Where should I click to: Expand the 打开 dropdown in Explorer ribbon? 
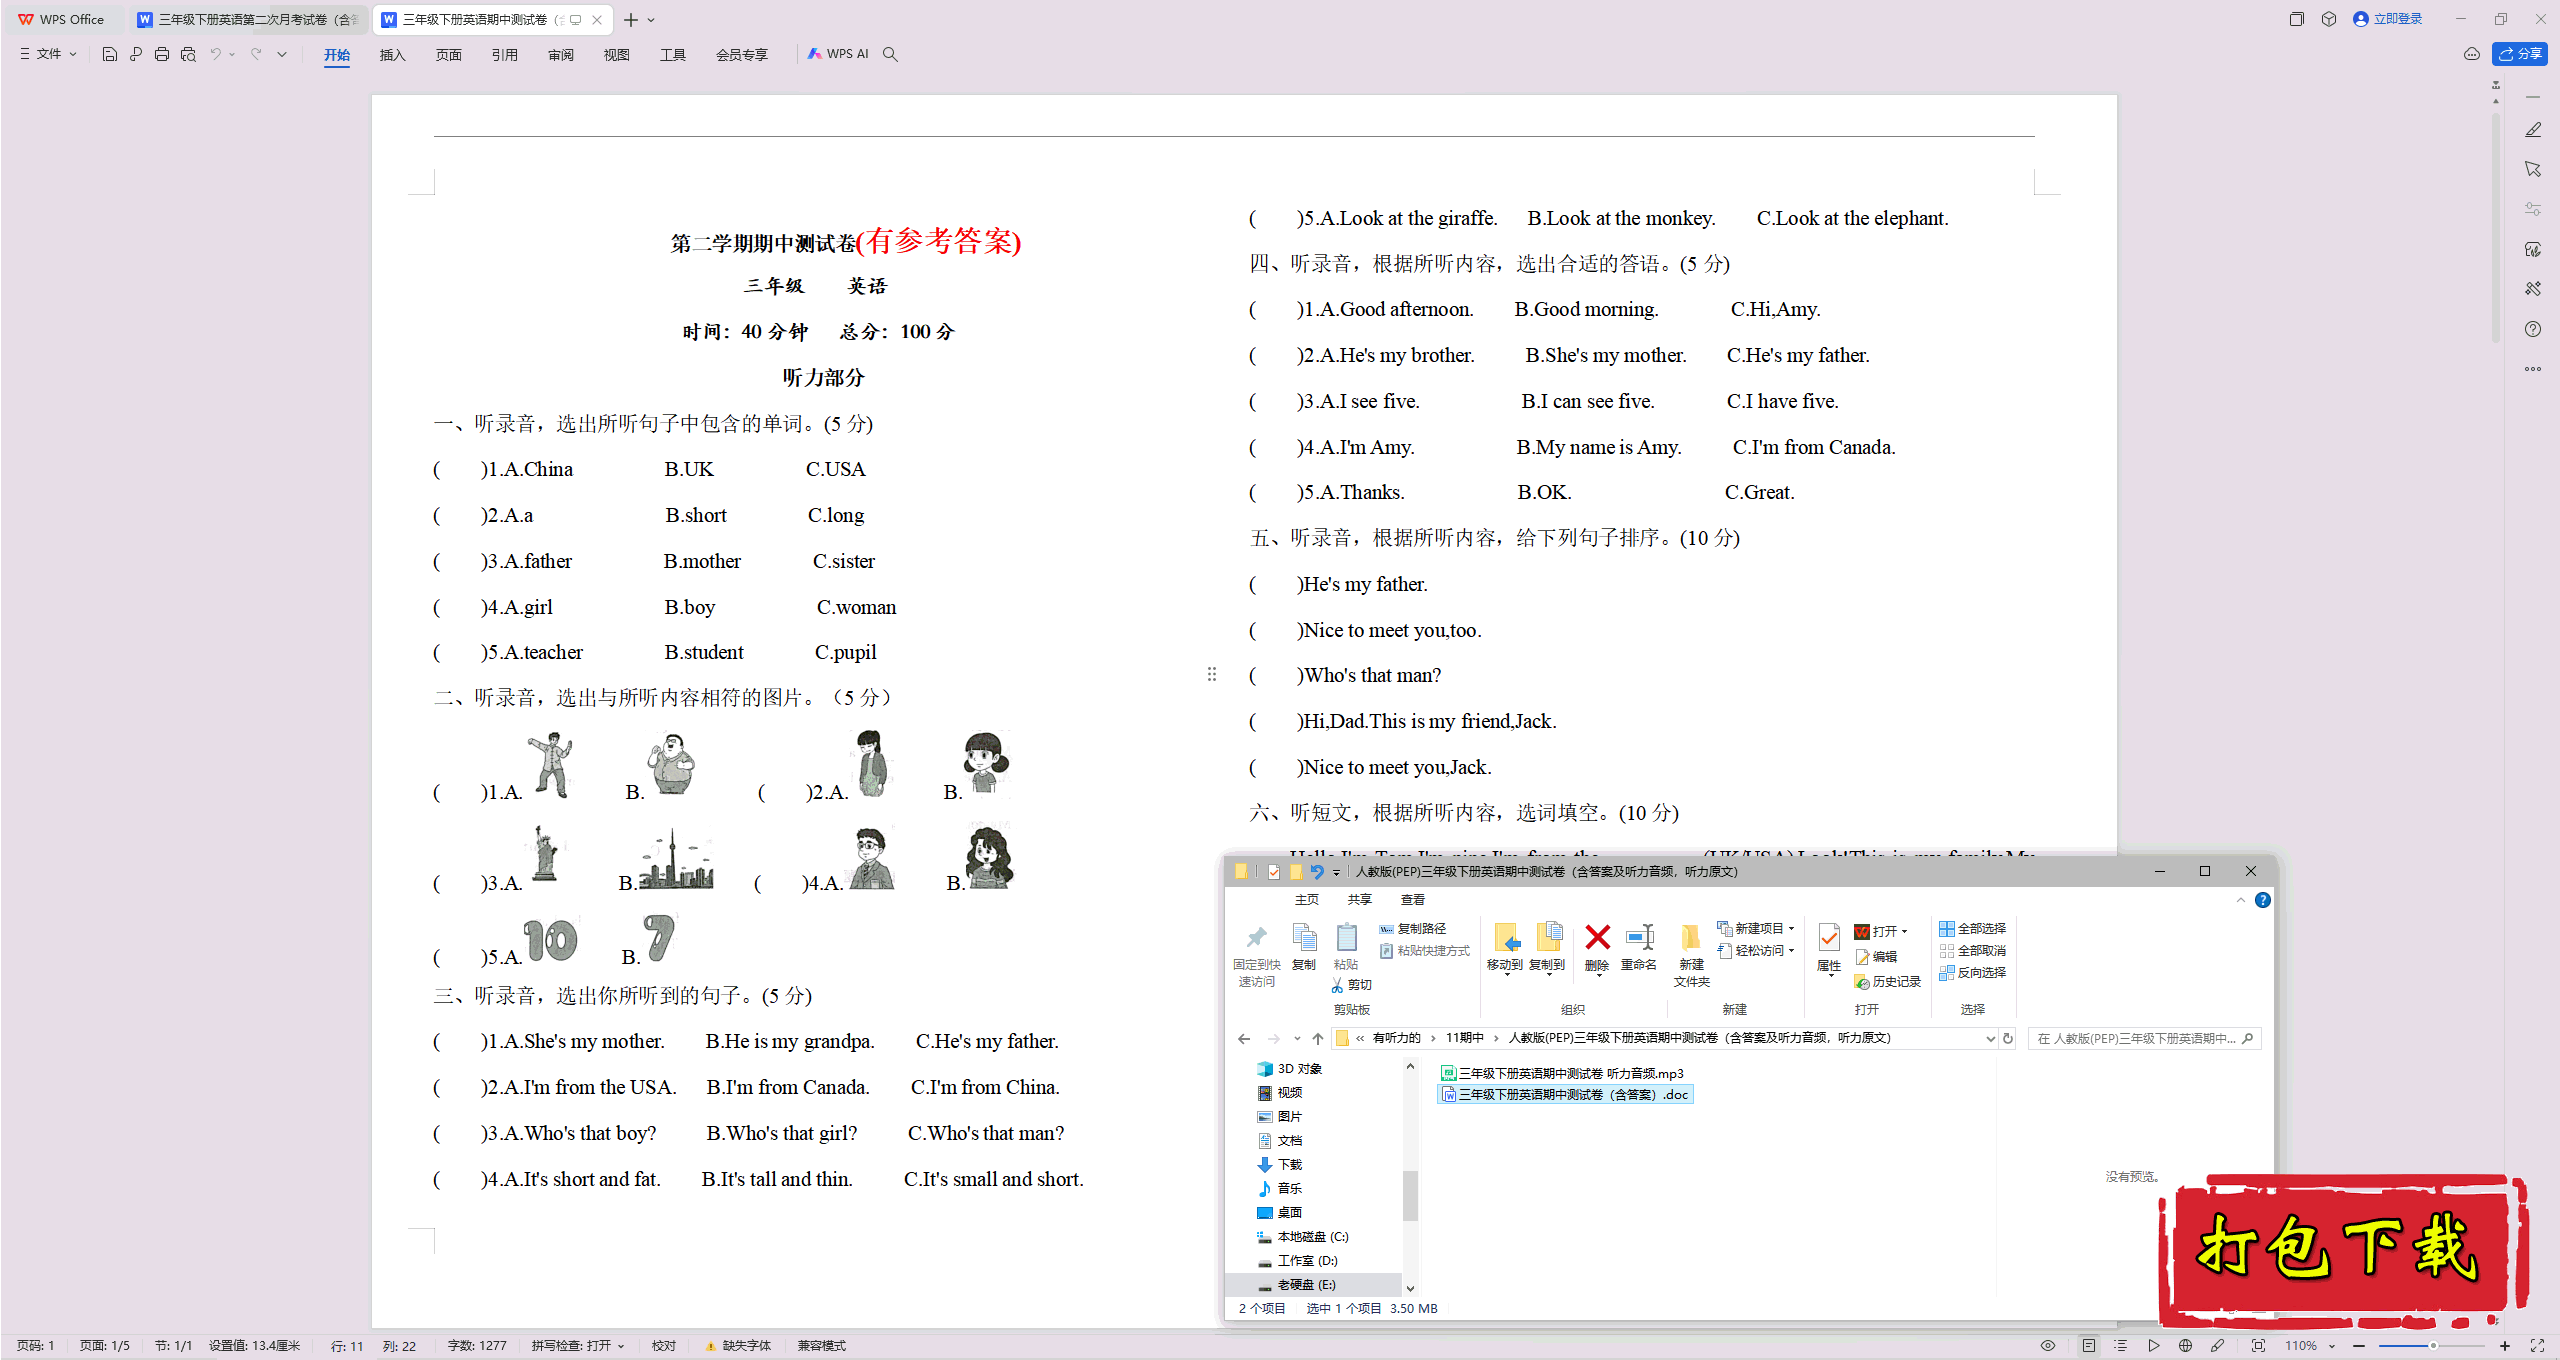click(x=1904, y=932)
